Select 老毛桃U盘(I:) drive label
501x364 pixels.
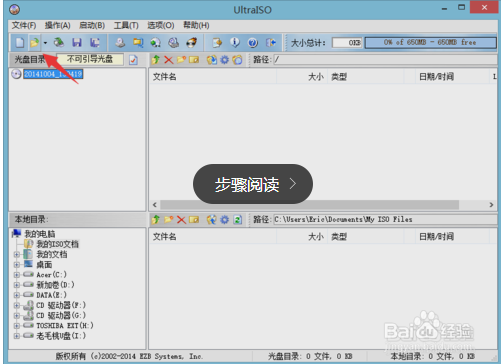click(x=61, y=336)
